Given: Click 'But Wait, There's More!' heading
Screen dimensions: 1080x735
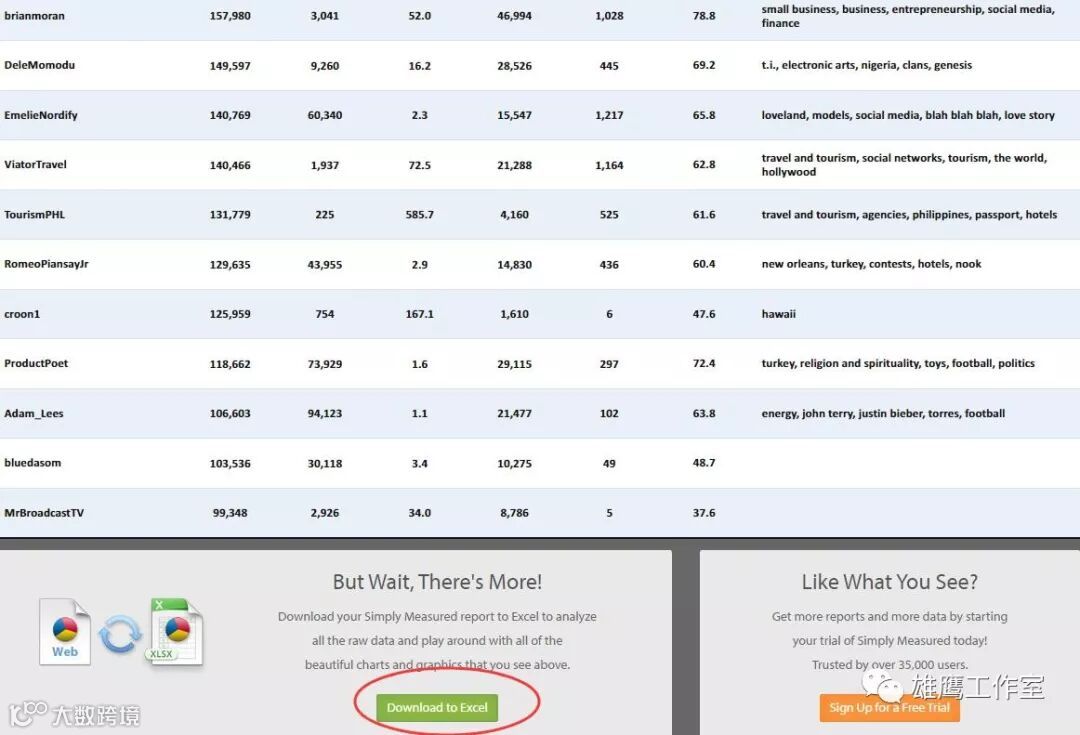Looking at the screenshot, I should tap(437, 582).
